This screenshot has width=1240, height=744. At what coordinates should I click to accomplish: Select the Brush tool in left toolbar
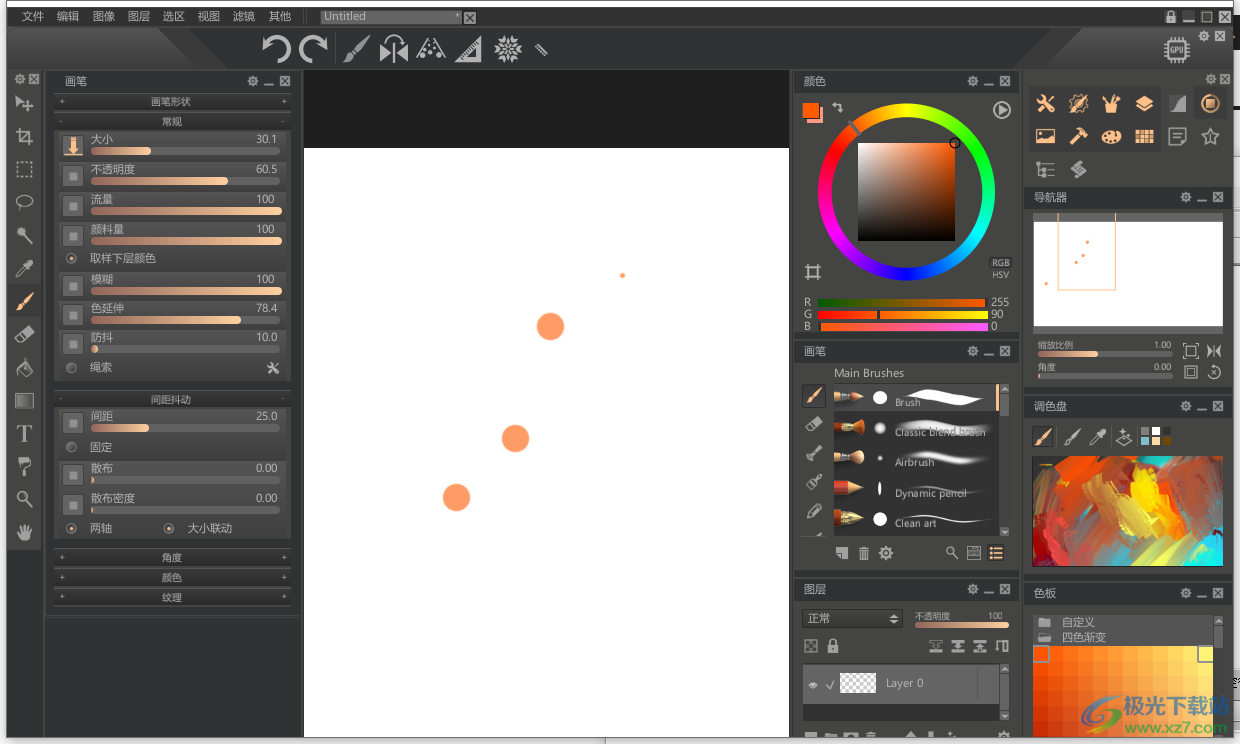pyautogui.click(x=25, y=301)
